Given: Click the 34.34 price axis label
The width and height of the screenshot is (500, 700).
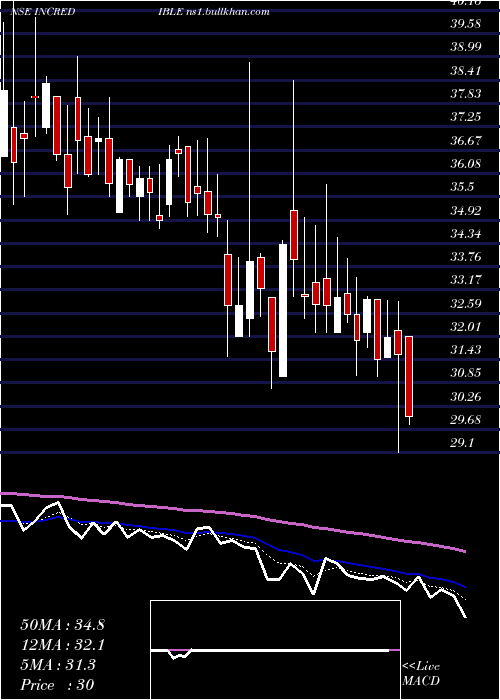Looking at the screenshot, I should click(466, 233).
